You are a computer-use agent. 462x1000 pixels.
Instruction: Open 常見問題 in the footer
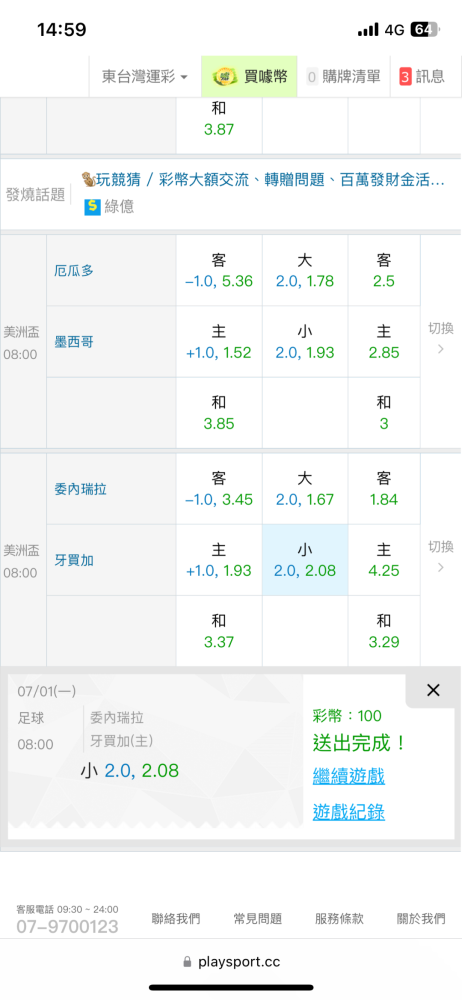[x=258, y=919]
